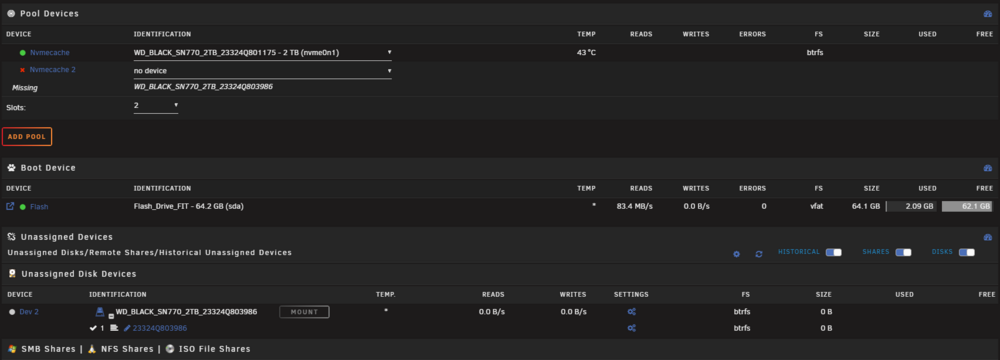Open the Nvmecache 2 device link
Screen dimensions: 1000x360
pyautogui.click(x=53, y=70)
